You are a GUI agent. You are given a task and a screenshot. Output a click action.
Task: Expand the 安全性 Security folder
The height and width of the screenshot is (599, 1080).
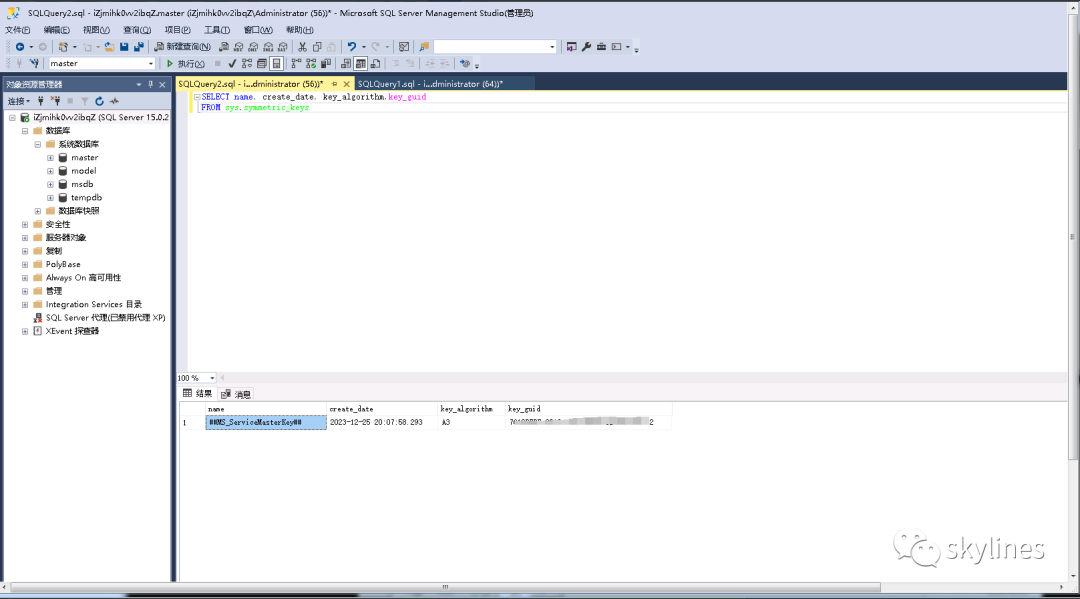(x=25, y=224)
